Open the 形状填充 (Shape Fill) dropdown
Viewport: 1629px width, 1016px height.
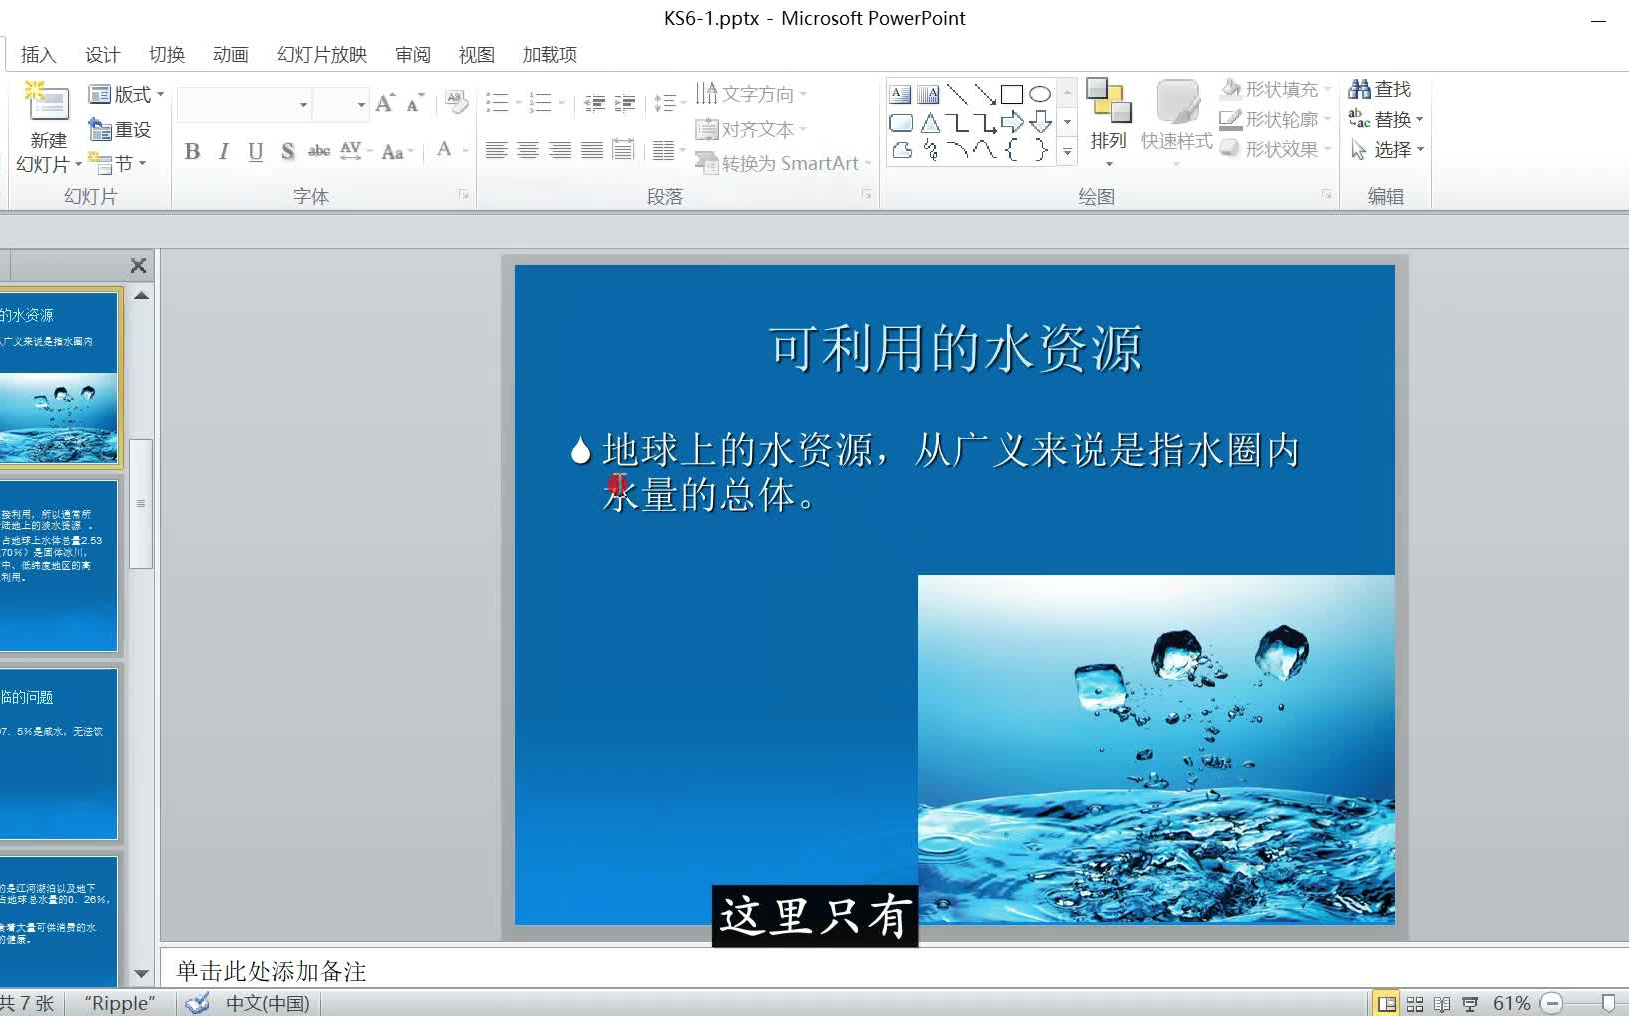coord(1275,89)
